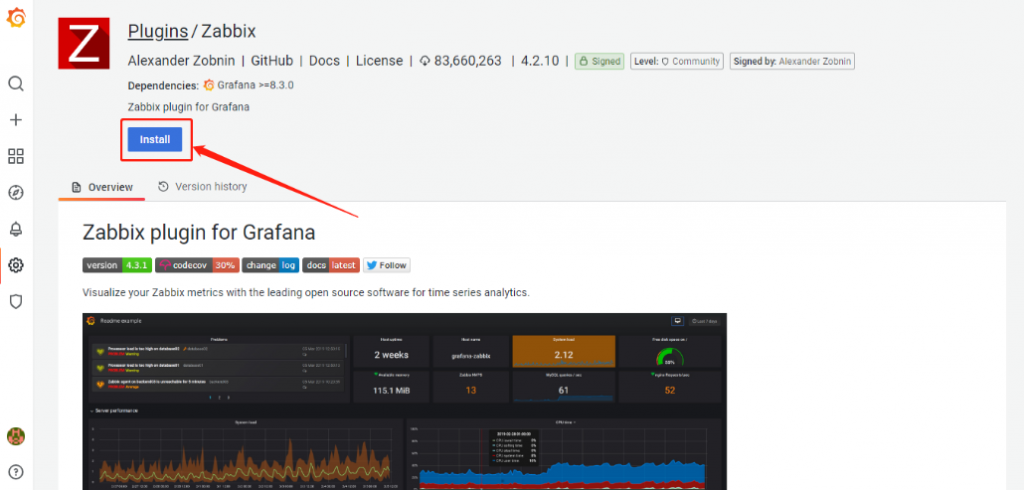Open the user avatar profile icon
The height and width of the screenshot is (490, 1024).
[x=16, y=436]
